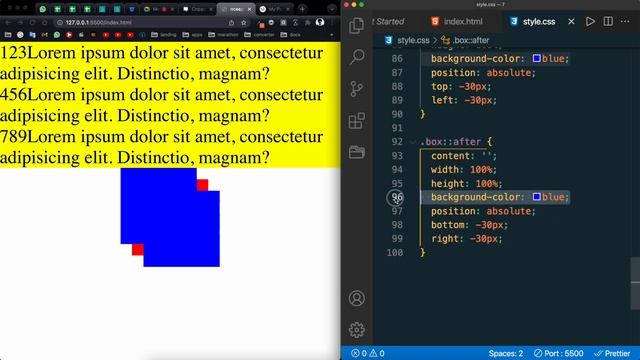
Task: Switch to the WhatsApp browser tab
Action: [43, 9]
